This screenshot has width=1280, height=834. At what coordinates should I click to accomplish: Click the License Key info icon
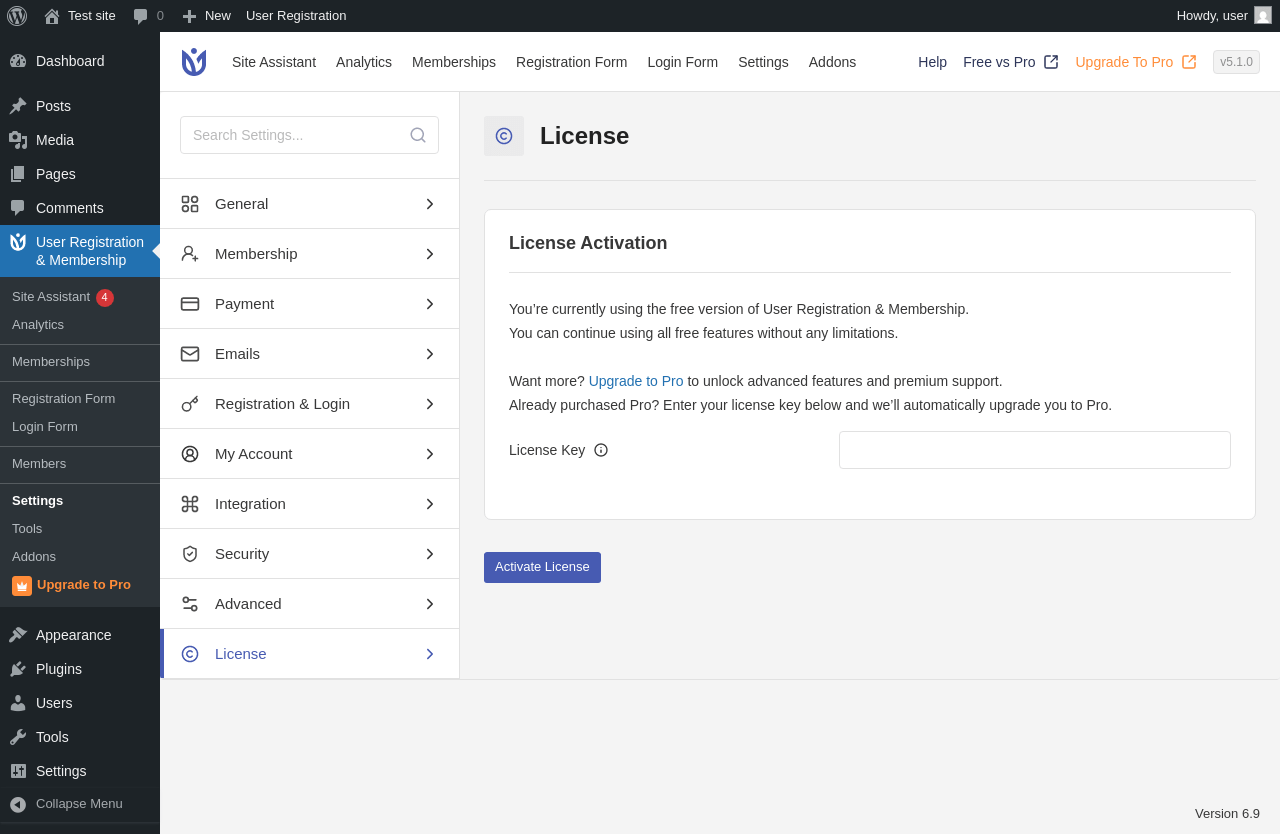(x=601, y=450)
